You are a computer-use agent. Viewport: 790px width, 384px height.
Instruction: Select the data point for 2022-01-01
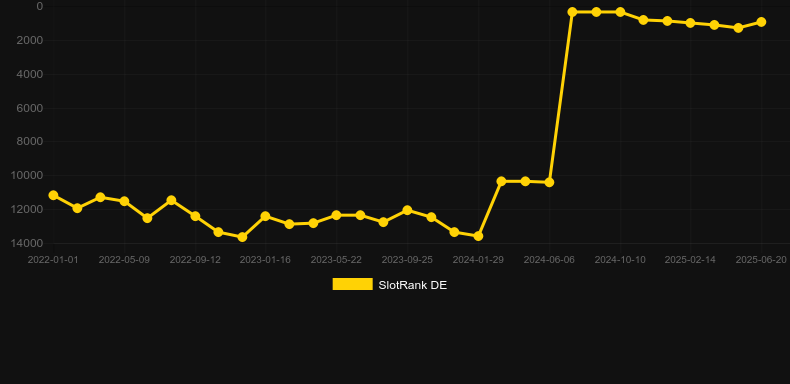(53, 196)
